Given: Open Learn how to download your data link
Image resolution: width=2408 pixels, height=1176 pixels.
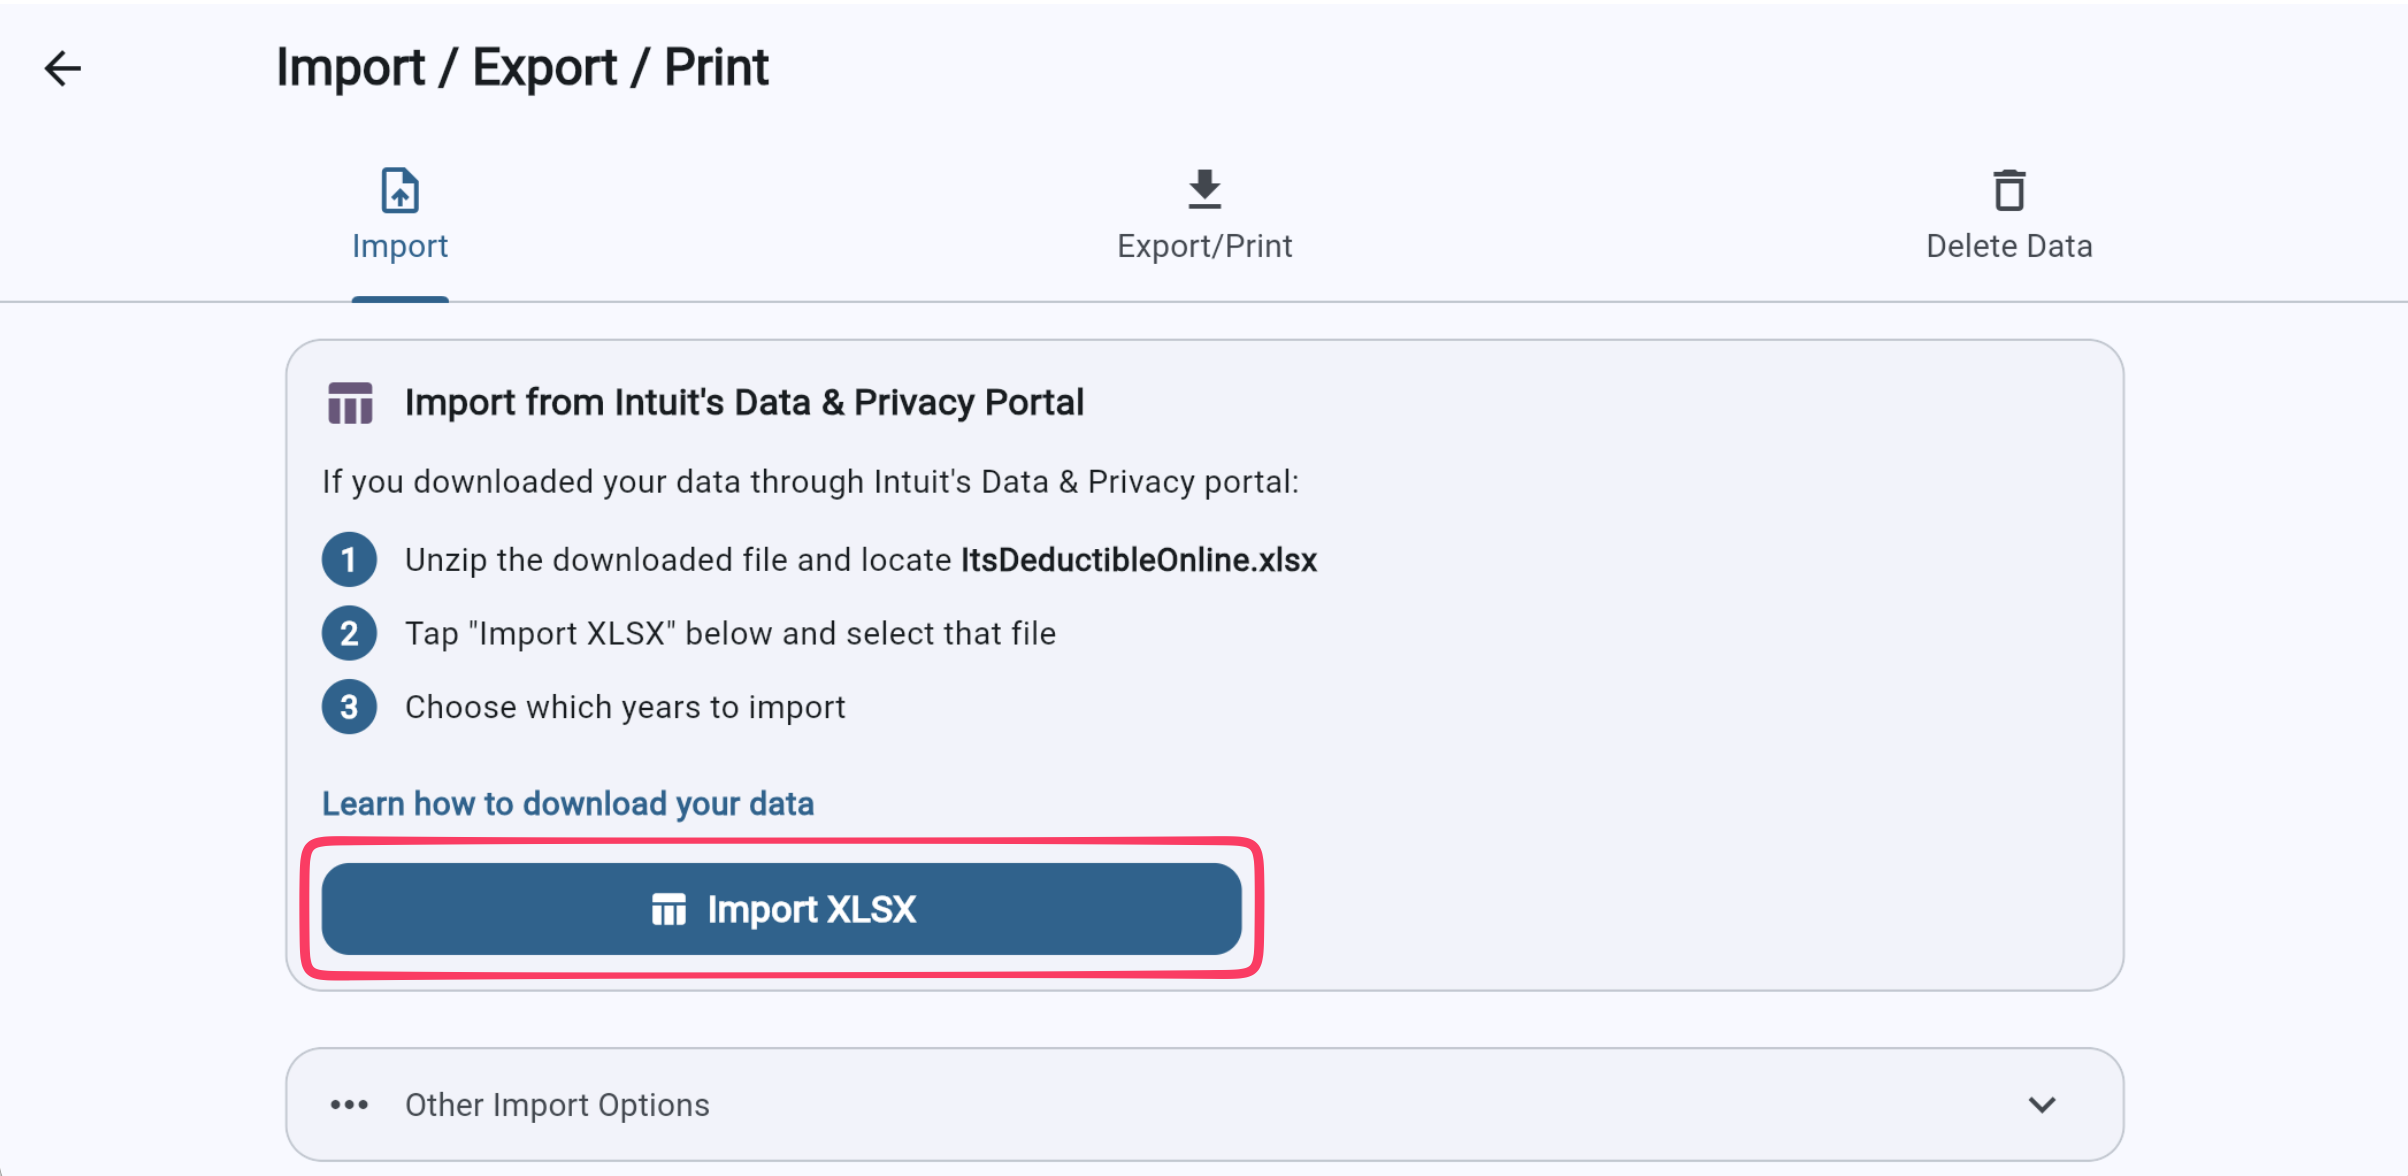Looking at the screenshot, I should coord(567,803).
